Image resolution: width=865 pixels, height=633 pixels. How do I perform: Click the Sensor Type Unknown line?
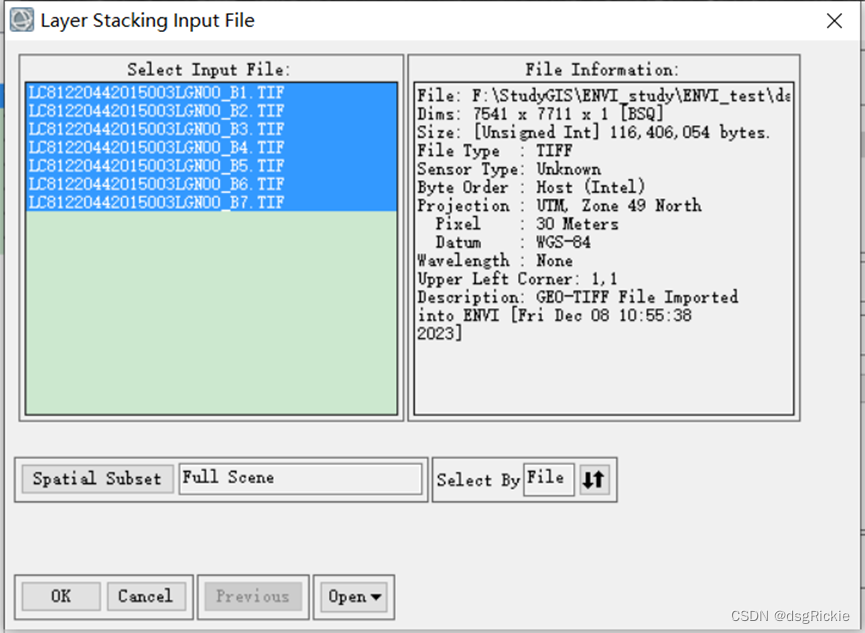pos(509,169)
